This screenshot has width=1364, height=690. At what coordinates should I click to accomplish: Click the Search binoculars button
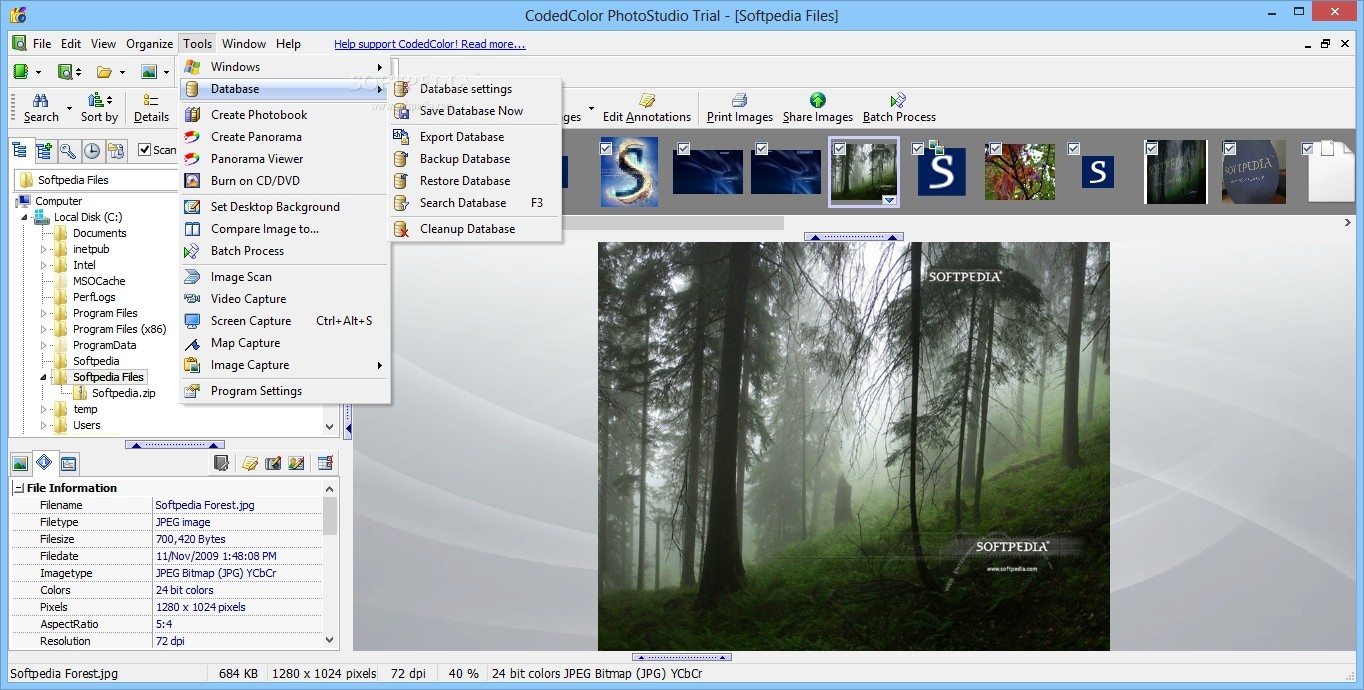[41, 108]
